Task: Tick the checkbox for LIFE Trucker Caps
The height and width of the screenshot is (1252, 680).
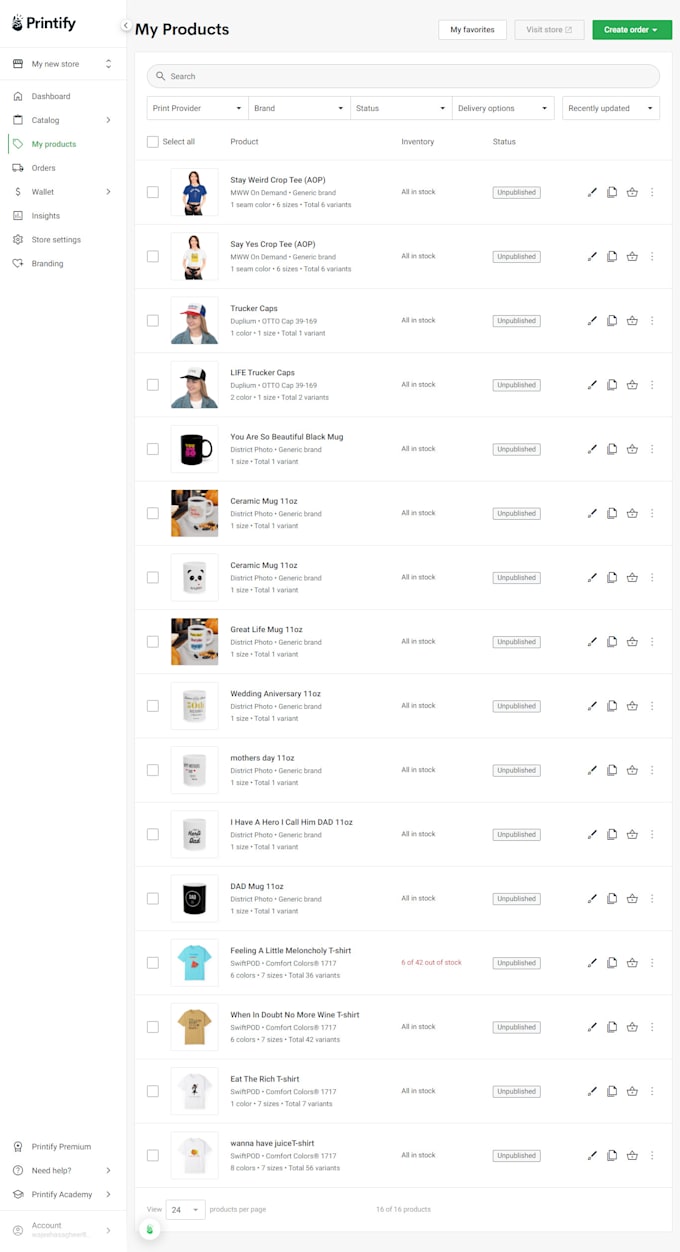Action: click(x=153, y=385)
